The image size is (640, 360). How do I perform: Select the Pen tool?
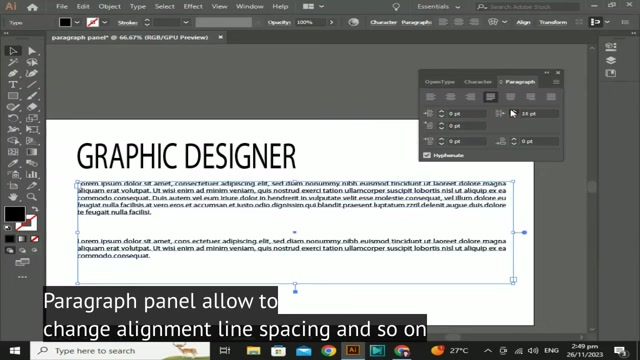(13, 73)
